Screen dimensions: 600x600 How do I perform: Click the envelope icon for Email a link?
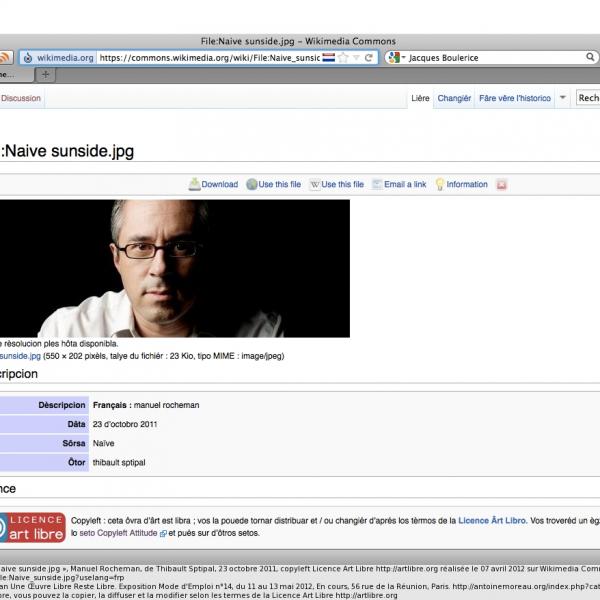(377, 184)
